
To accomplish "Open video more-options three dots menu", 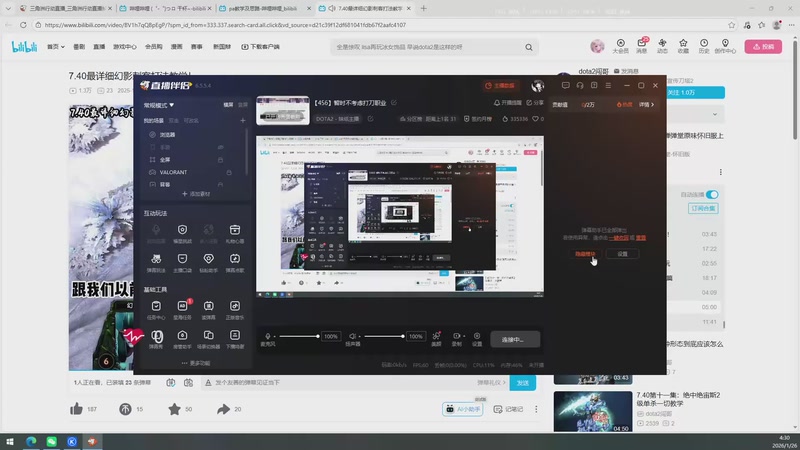I will (536, 409).
